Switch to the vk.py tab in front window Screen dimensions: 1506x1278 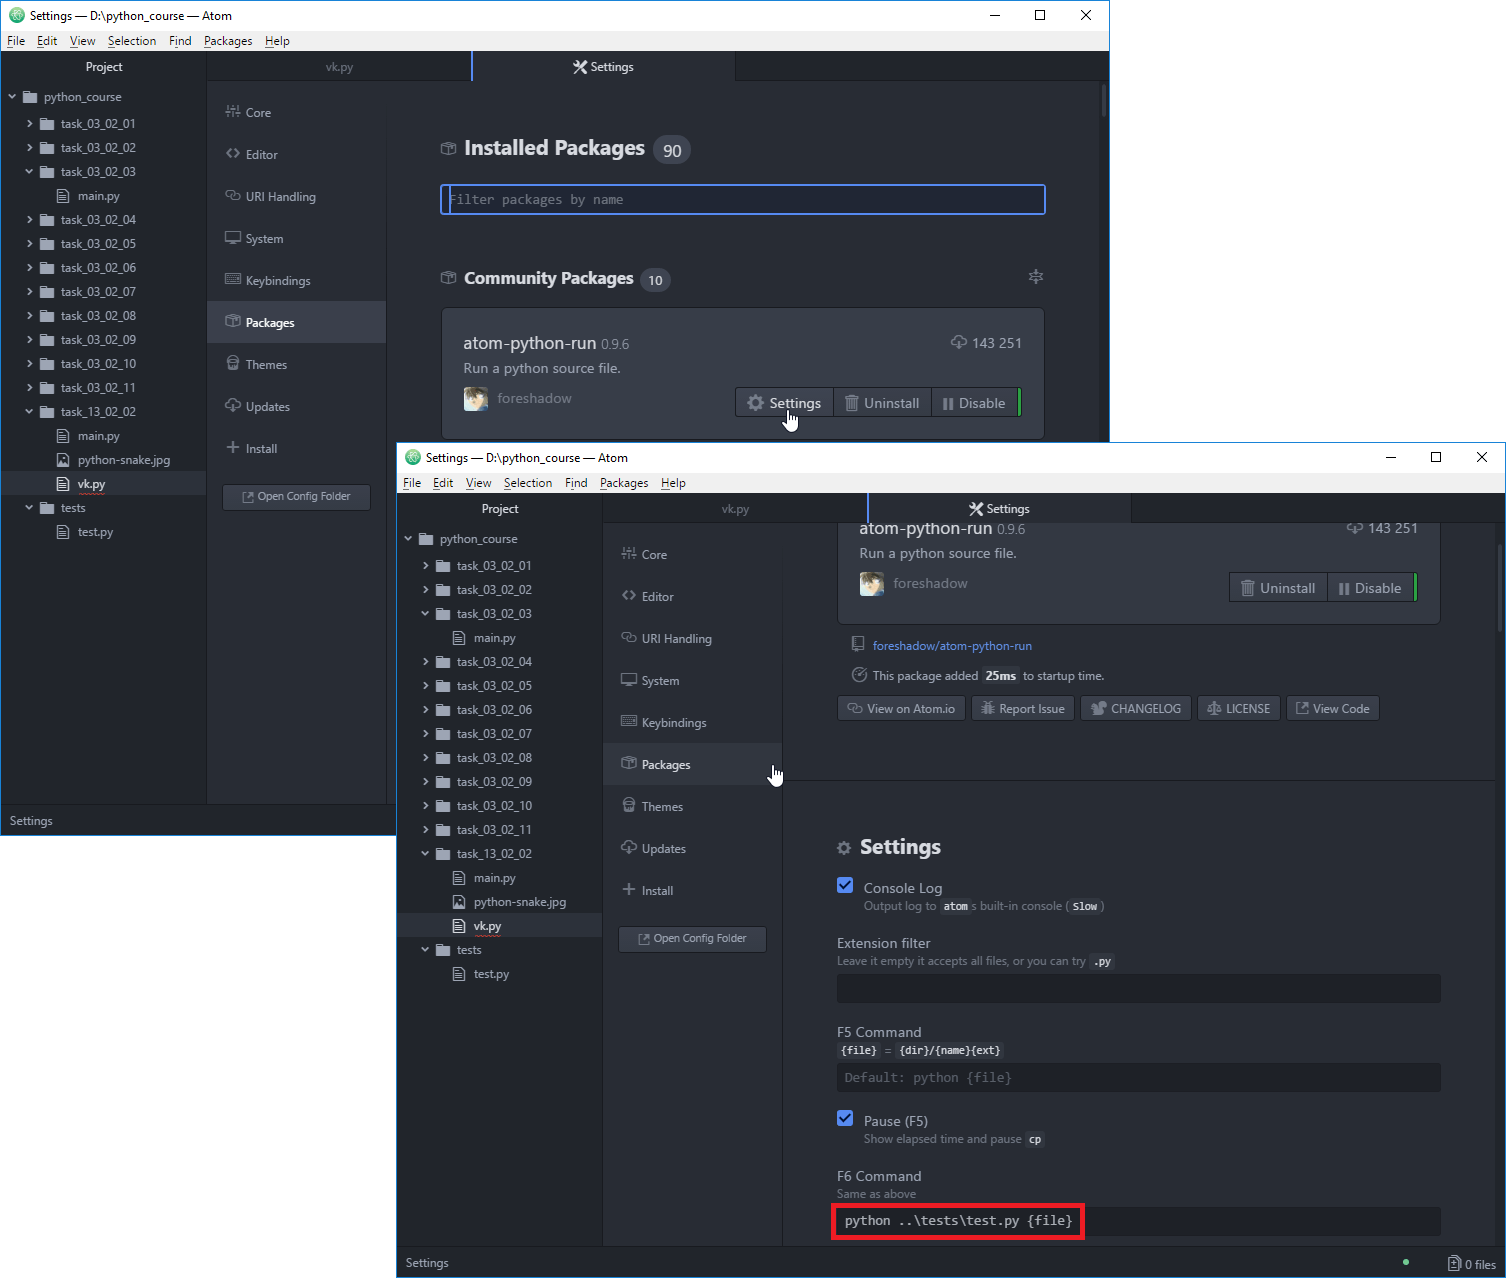click(x=735, y=509)
